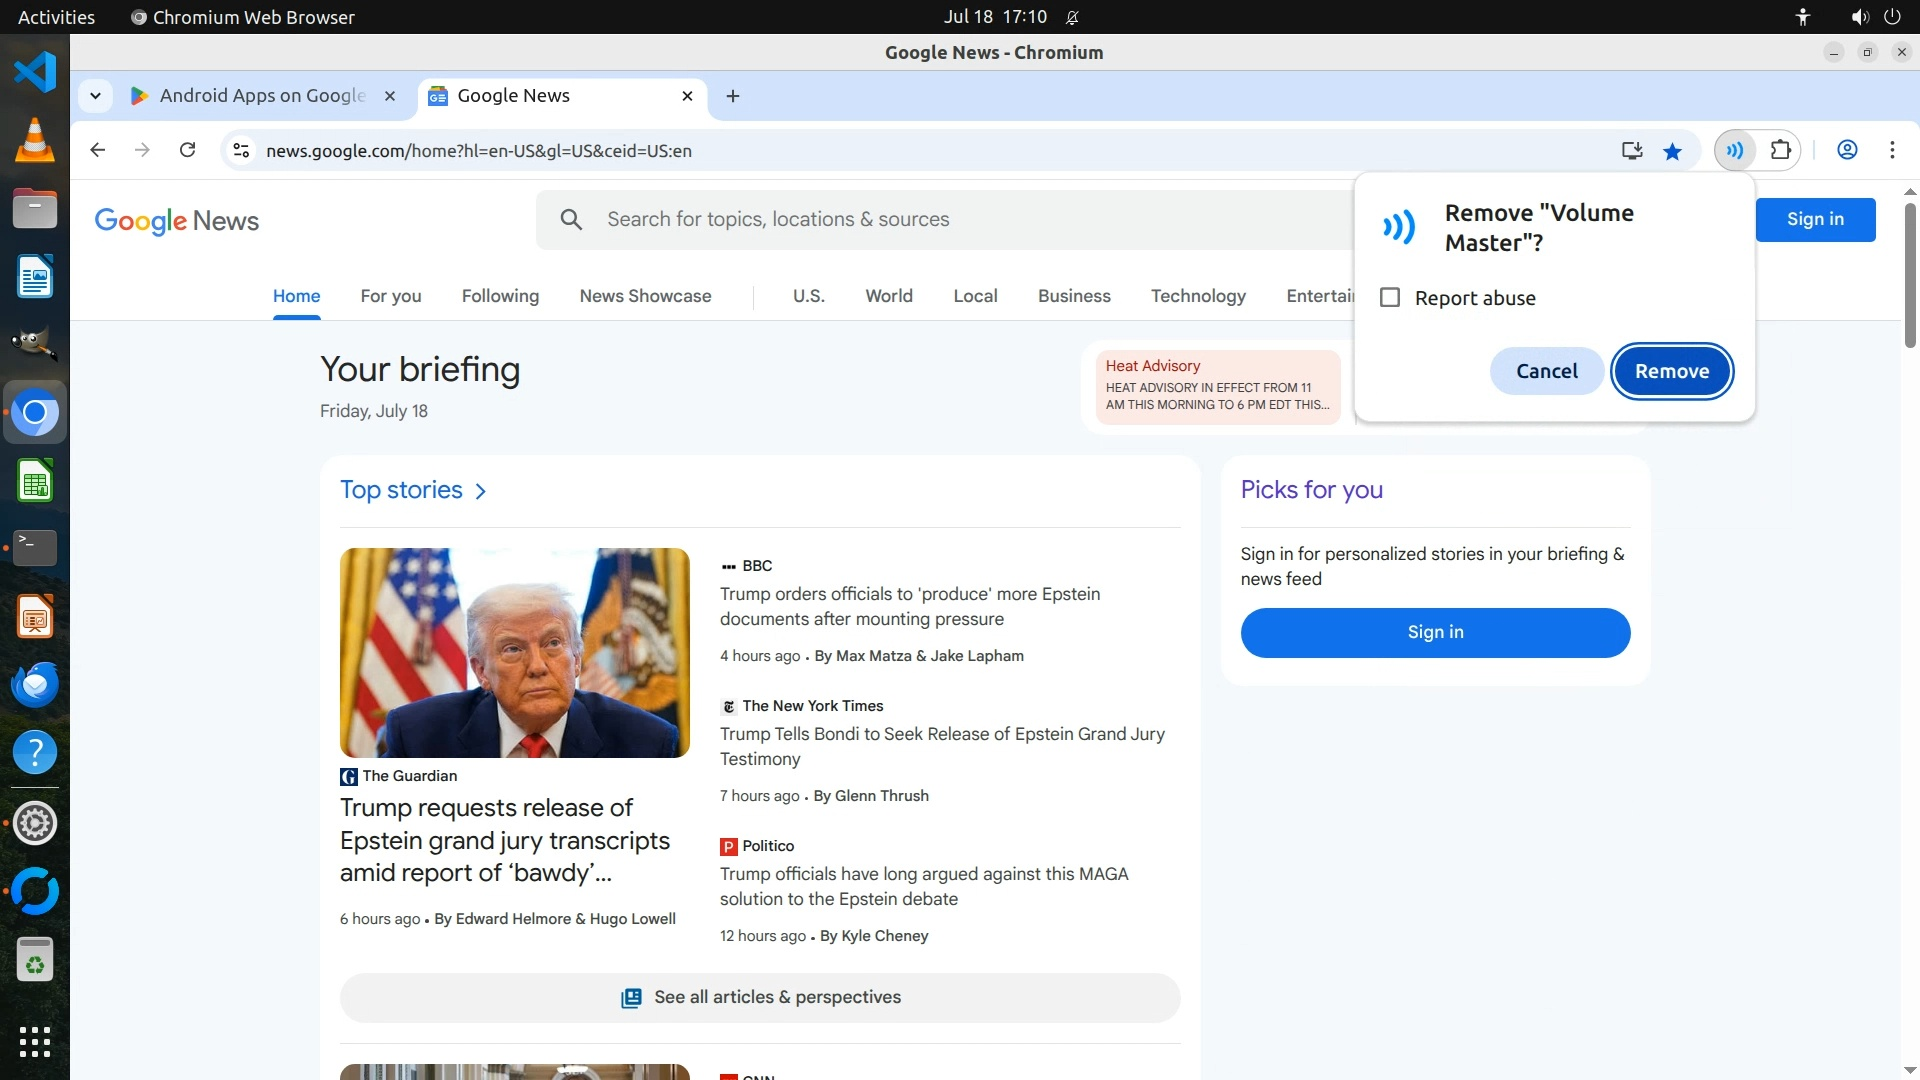Click the search magnifier icon
1920x1080 pixels.
click(x=571, y=219)
